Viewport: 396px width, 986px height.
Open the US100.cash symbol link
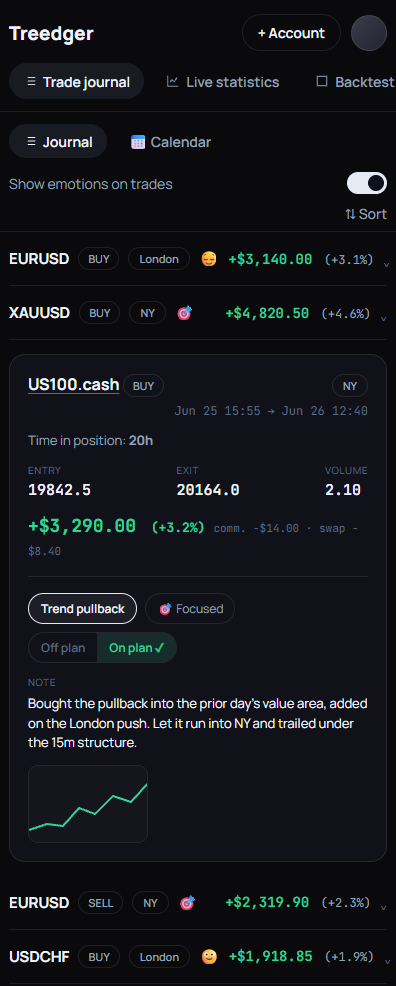74,384
